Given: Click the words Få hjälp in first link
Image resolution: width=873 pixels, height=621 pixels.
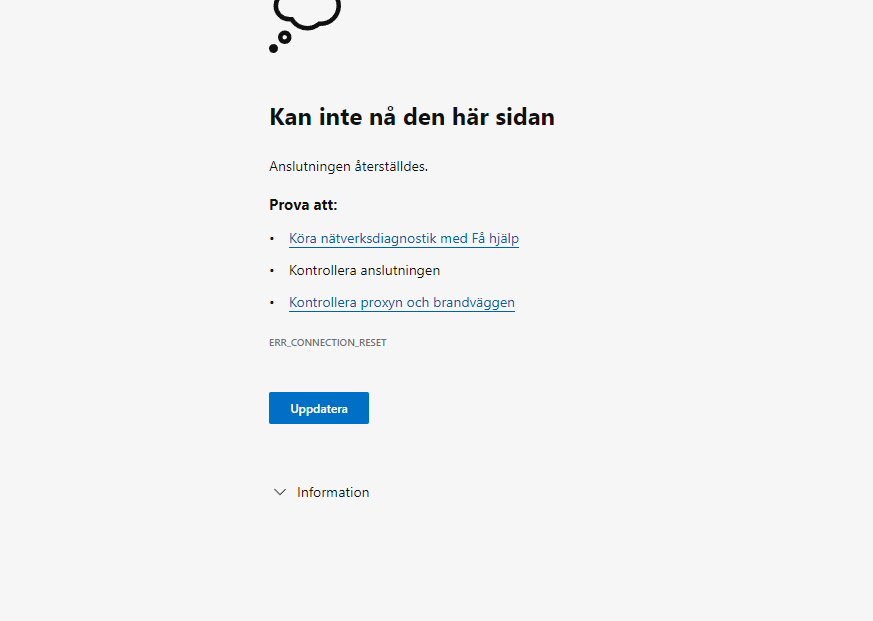Looking at the screenshot, I should pyautogui.click(x=495, y=239).
